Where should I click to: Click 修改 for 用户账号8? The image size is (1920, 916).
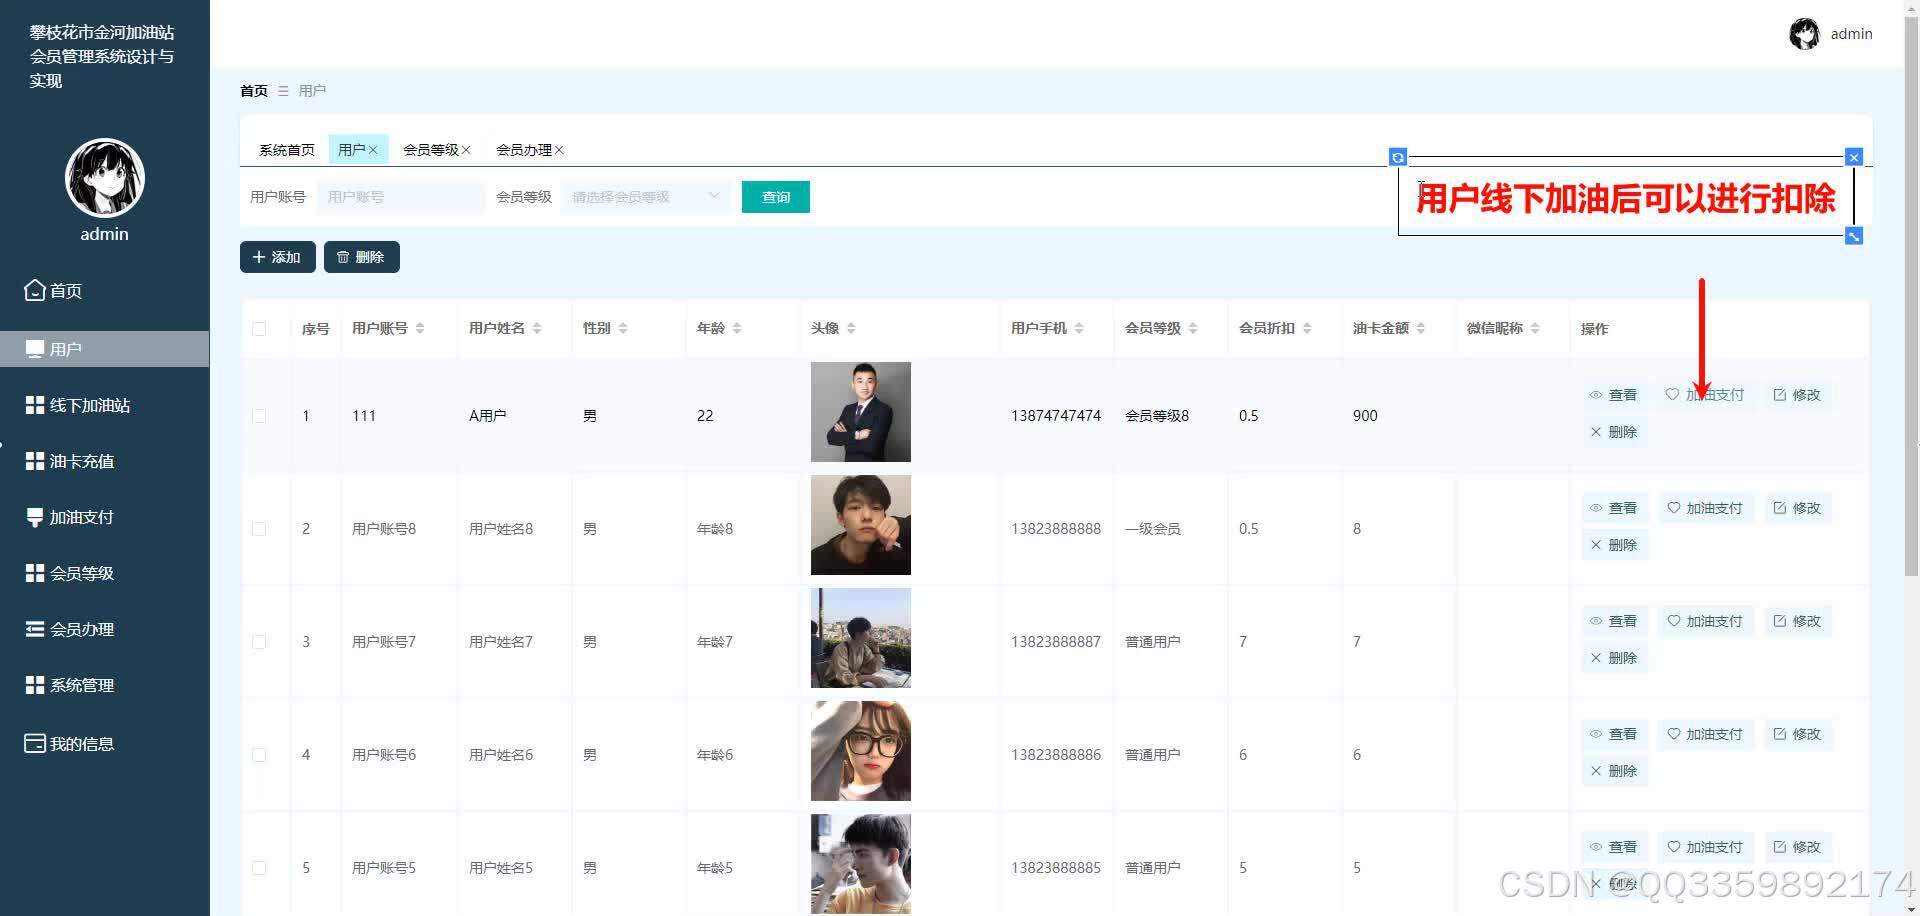tap(1797, 508)
